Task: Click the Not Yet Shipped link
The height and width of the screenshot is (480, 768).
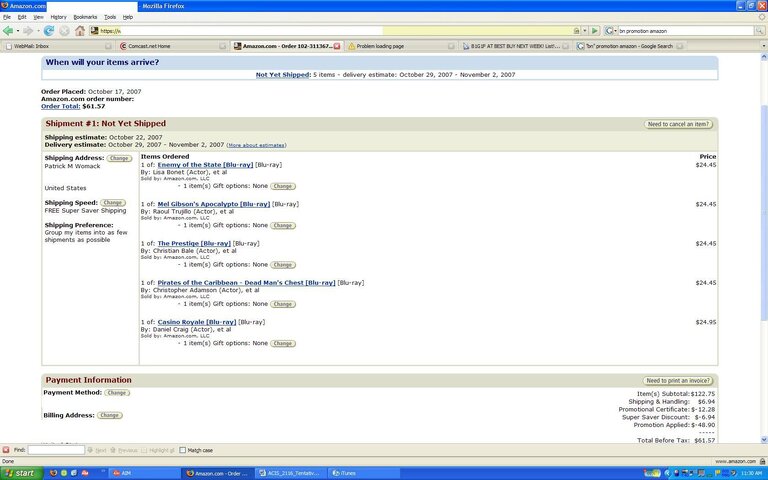Action: pyautogui.click(x=282, y=75)
